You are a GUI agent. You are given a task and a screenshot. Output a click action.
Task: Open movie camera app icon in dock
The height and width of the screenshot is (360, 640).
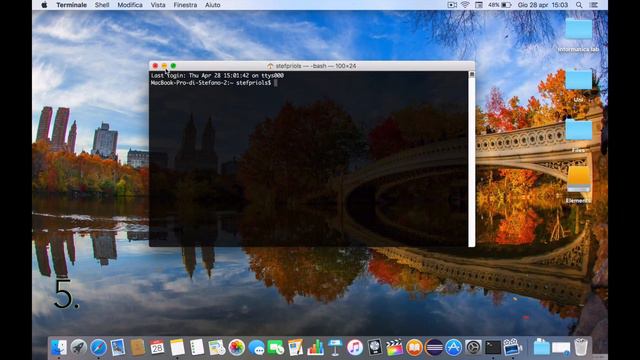coord(513,347)
